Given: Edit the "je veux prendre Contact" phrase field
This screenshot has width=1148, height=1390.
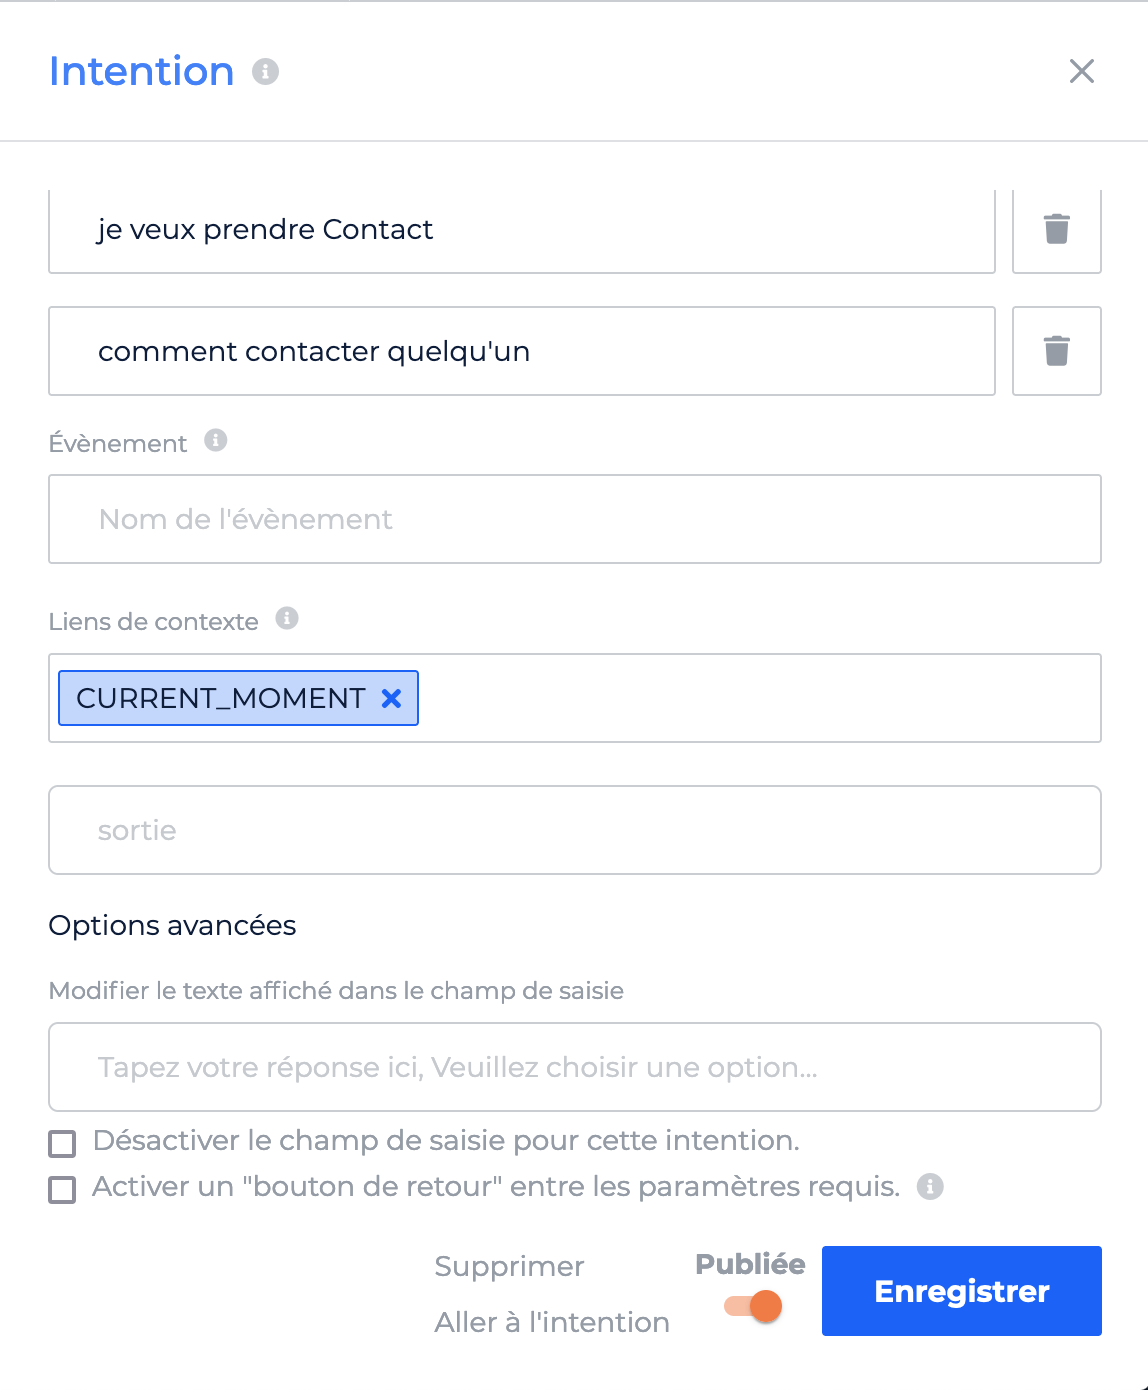Looking at the screenshot, I should [522, 229].
